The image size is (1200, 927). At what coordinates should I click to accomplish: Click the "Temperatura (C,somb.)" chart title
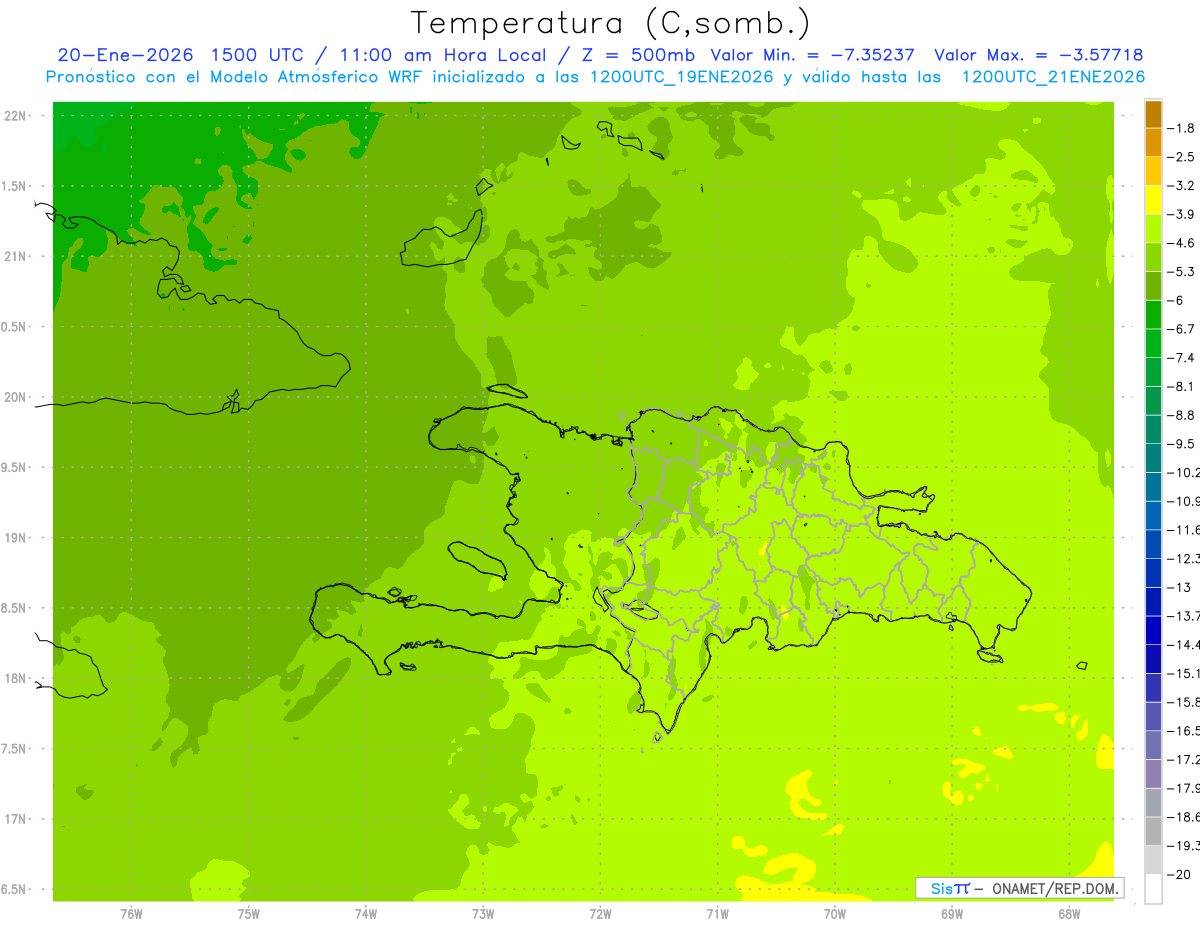[610, 22]
